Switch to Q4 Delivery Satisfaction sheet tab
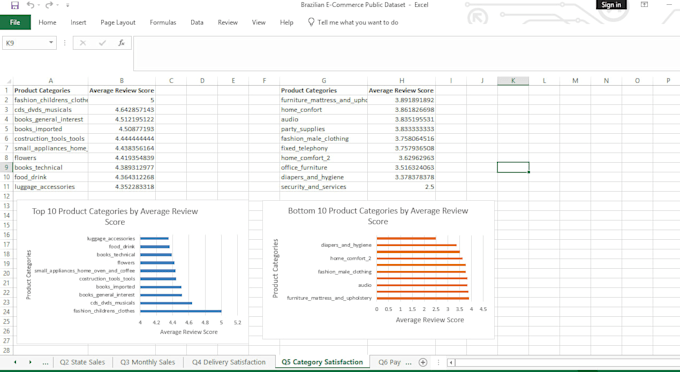Image resolution: width=680 pixels, height=372 pixels. point(229,362)
